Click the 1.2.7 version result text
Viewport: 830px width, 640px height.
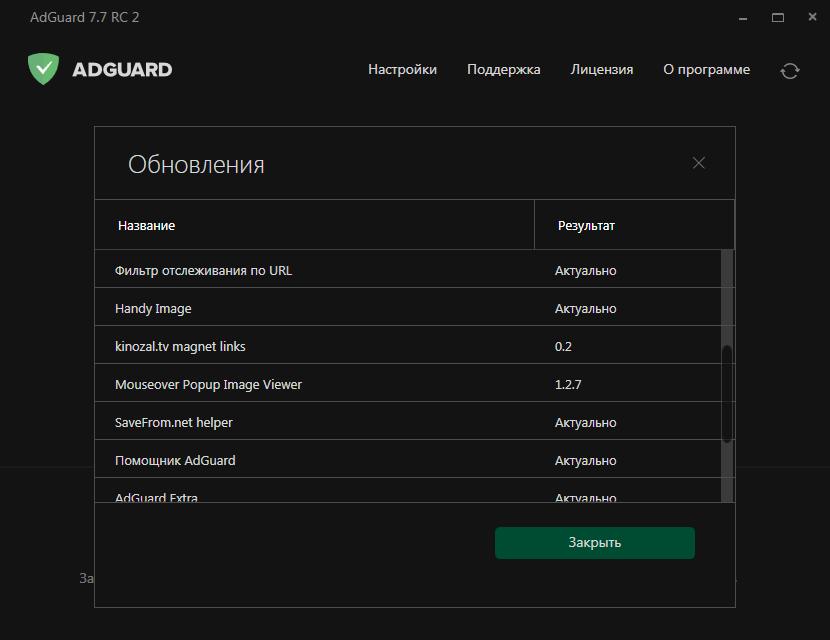click(x=567, y=383)
